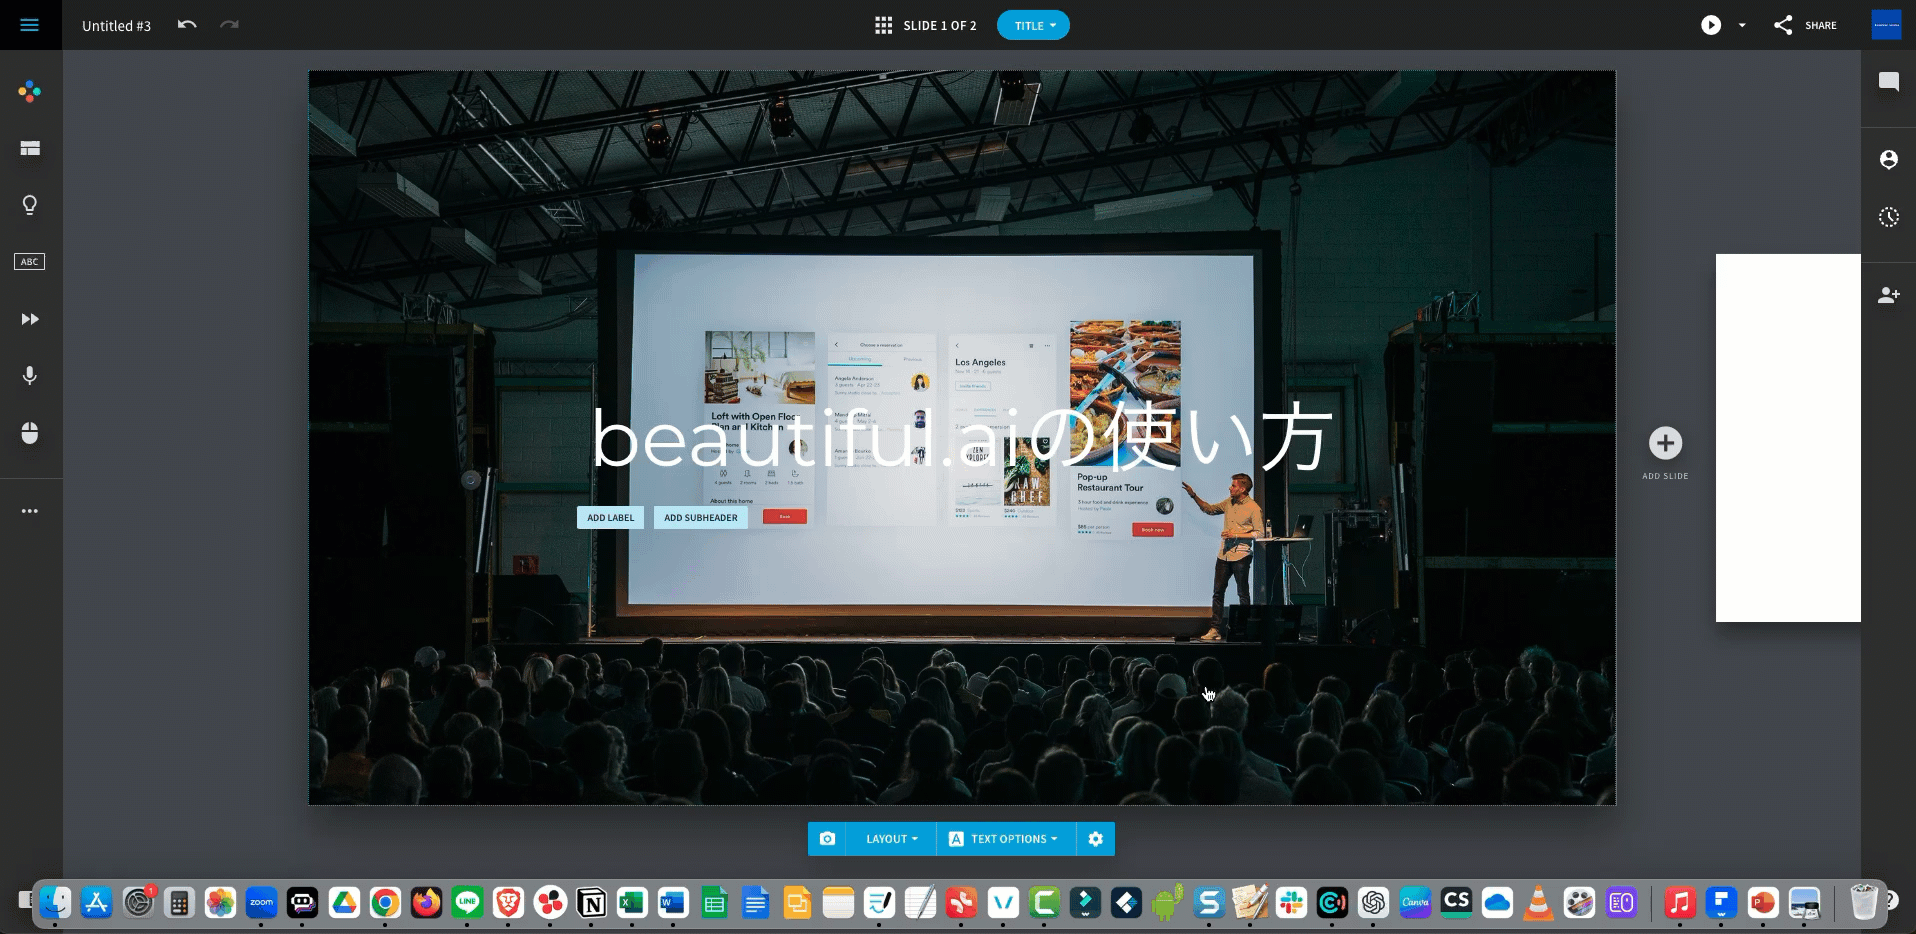Click the camera image icon in bottom toolbar
Image resolution: width=1916 pixels, height=934 pixels.
pos(827,839)
